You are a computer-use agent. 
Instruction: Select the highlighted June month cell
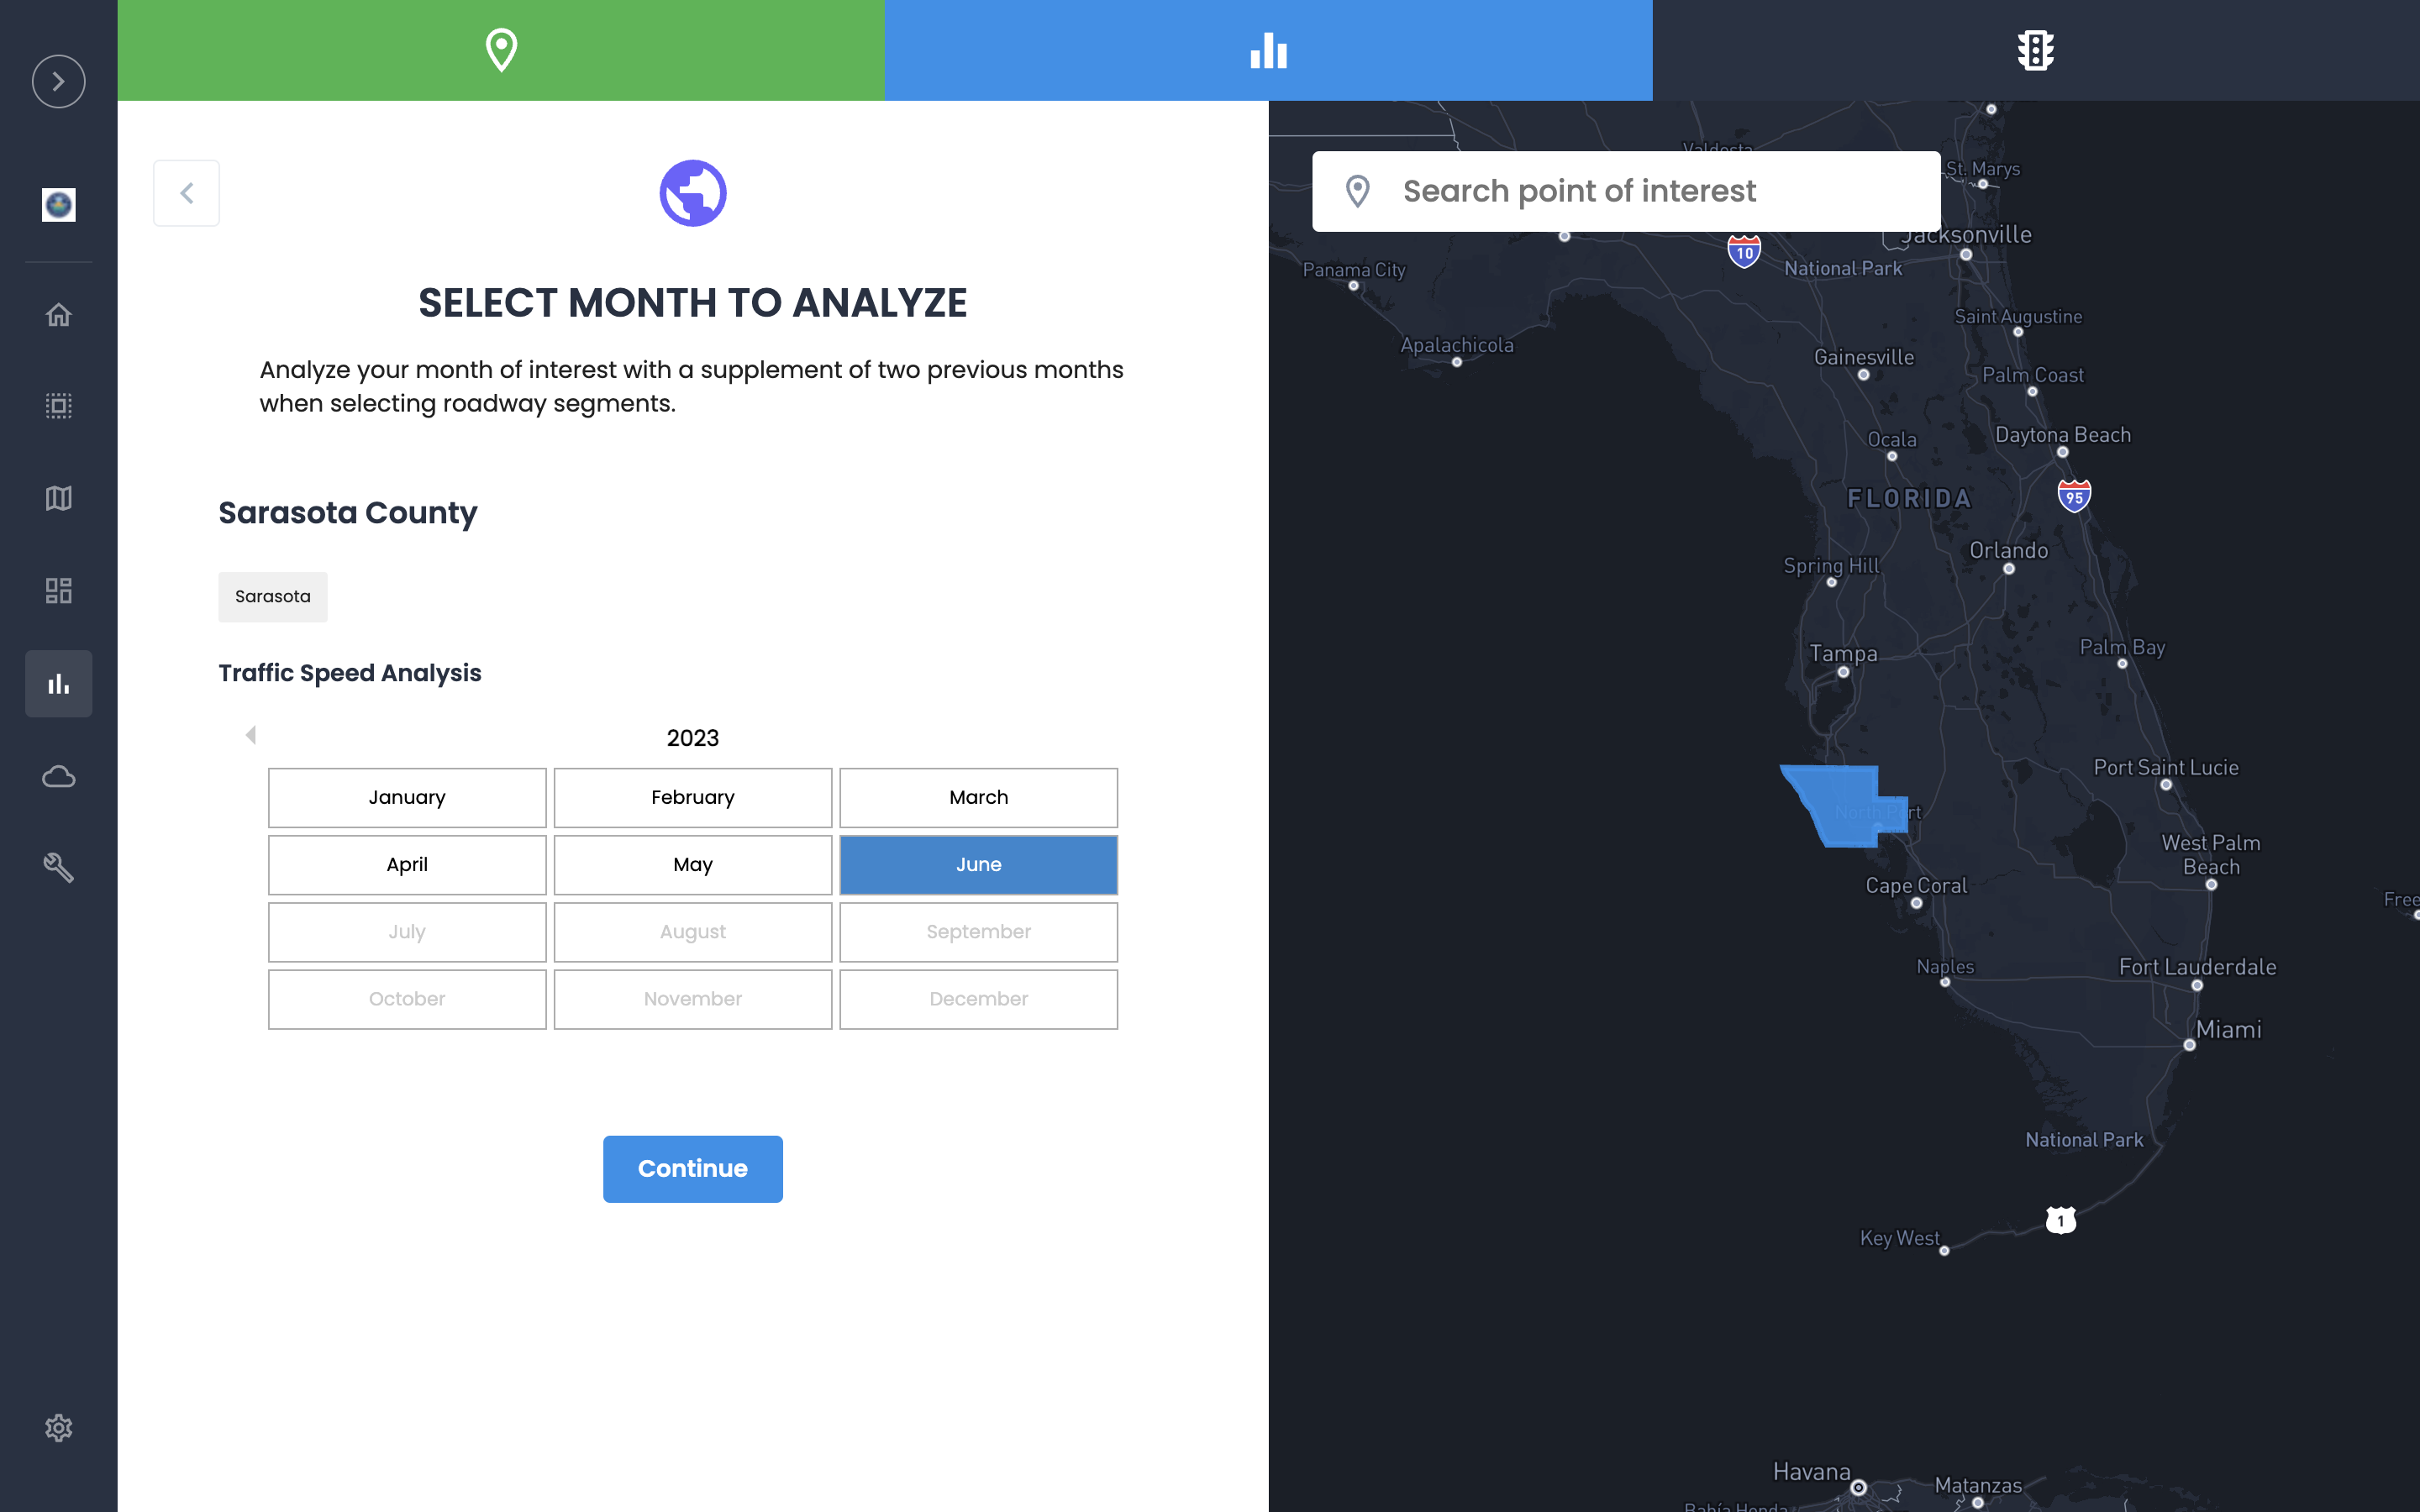978,864
